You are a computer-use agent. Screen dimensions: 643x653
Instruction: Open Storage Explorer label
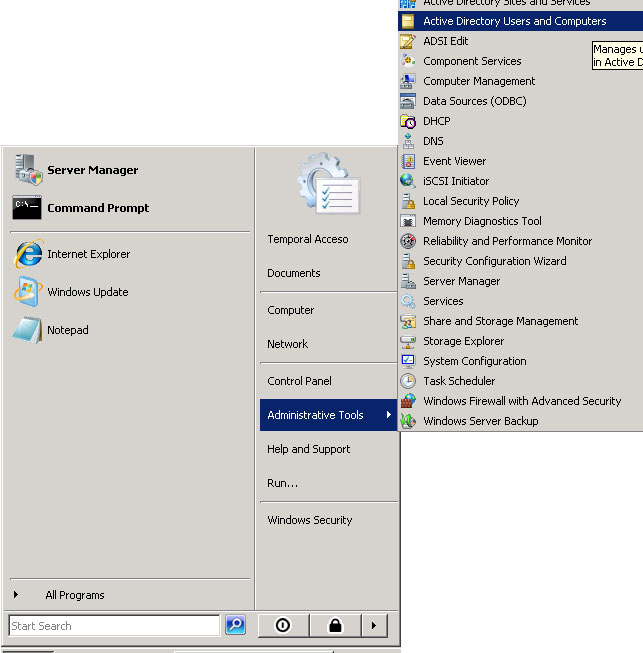click(x=464, y=341)
